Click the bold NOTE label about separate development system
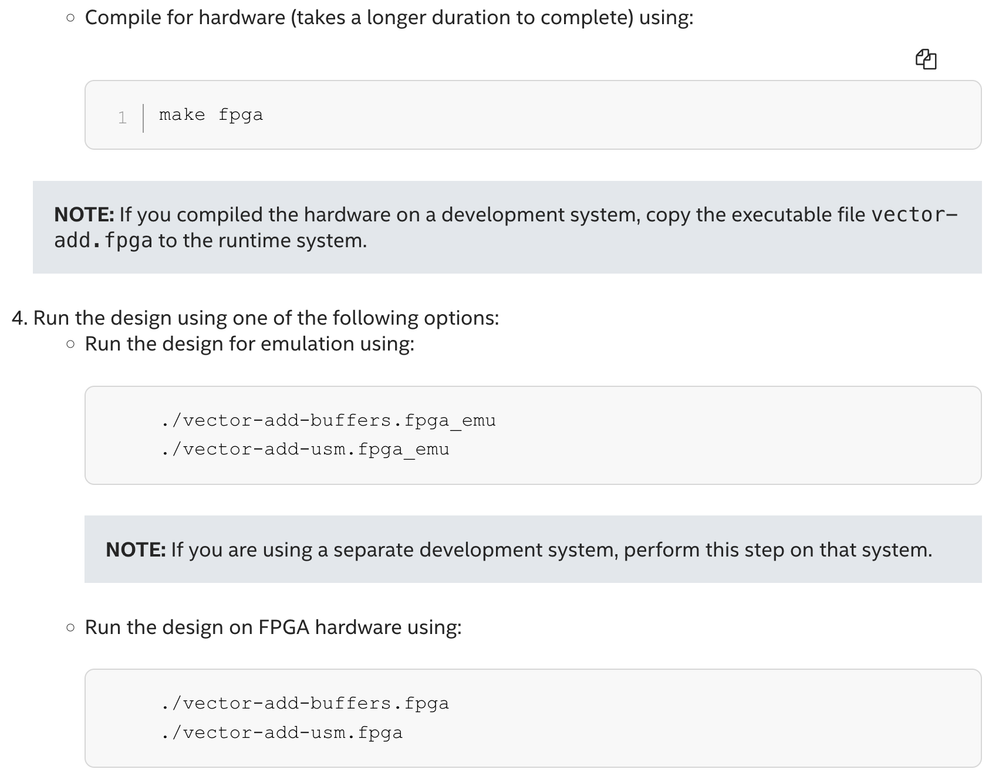Screen dimensions: 999x782 (x=136, y=549)
